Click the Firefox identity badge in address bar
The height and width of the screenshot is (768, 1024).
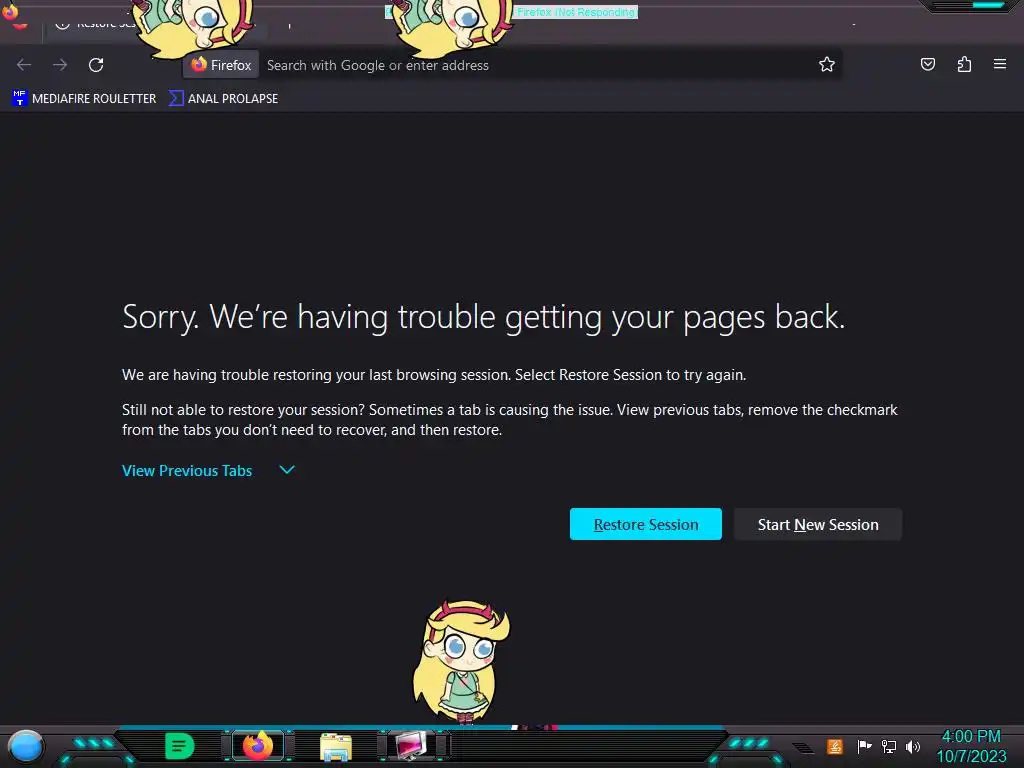(x=221, y=65)
